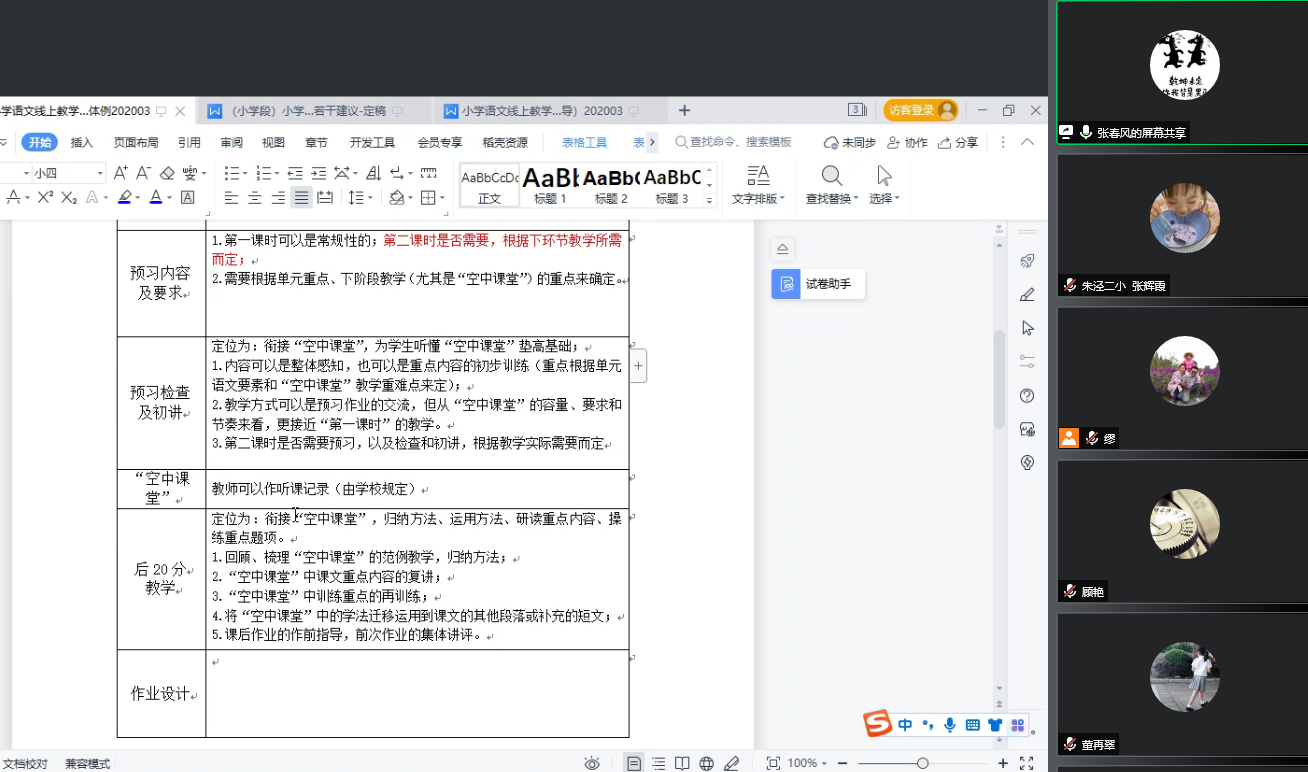The height and width of the screenshot is (772, 1308).
Task: Click the table add-column plus handle
Action: [x=639, y=366]
